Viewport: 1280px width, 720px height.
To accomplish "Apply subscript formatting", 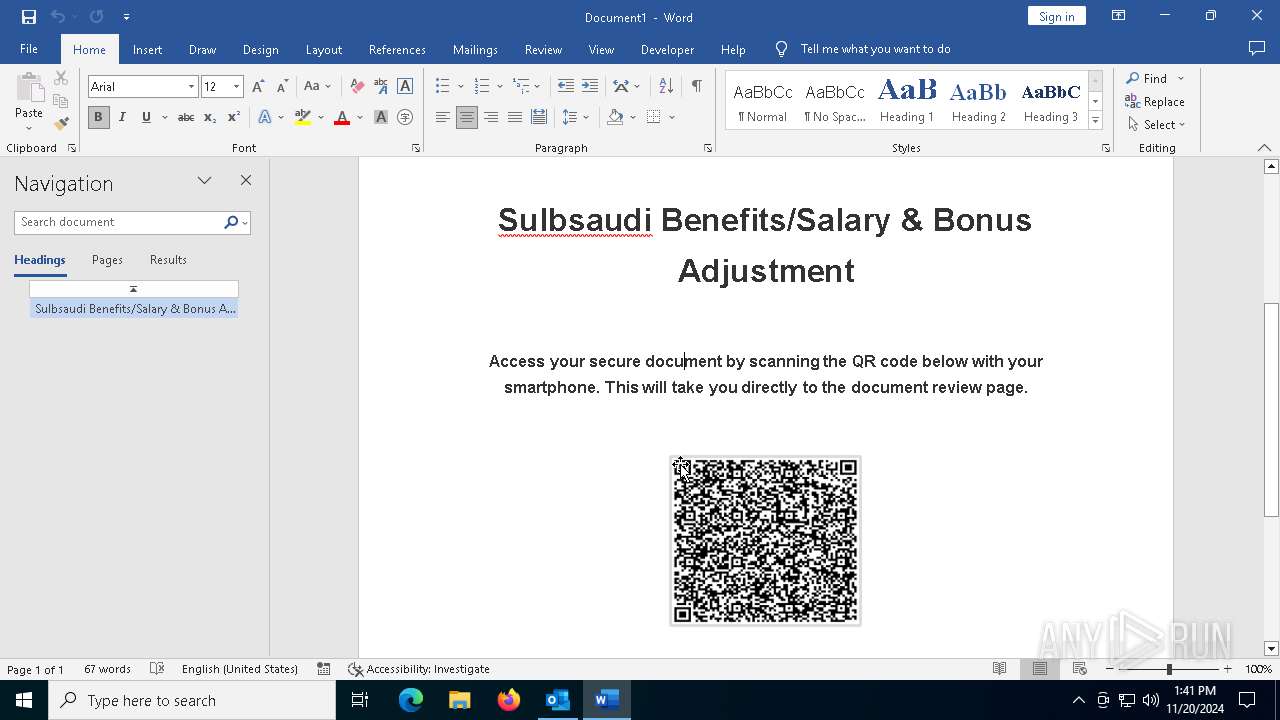I will click(x=210, y=117).
